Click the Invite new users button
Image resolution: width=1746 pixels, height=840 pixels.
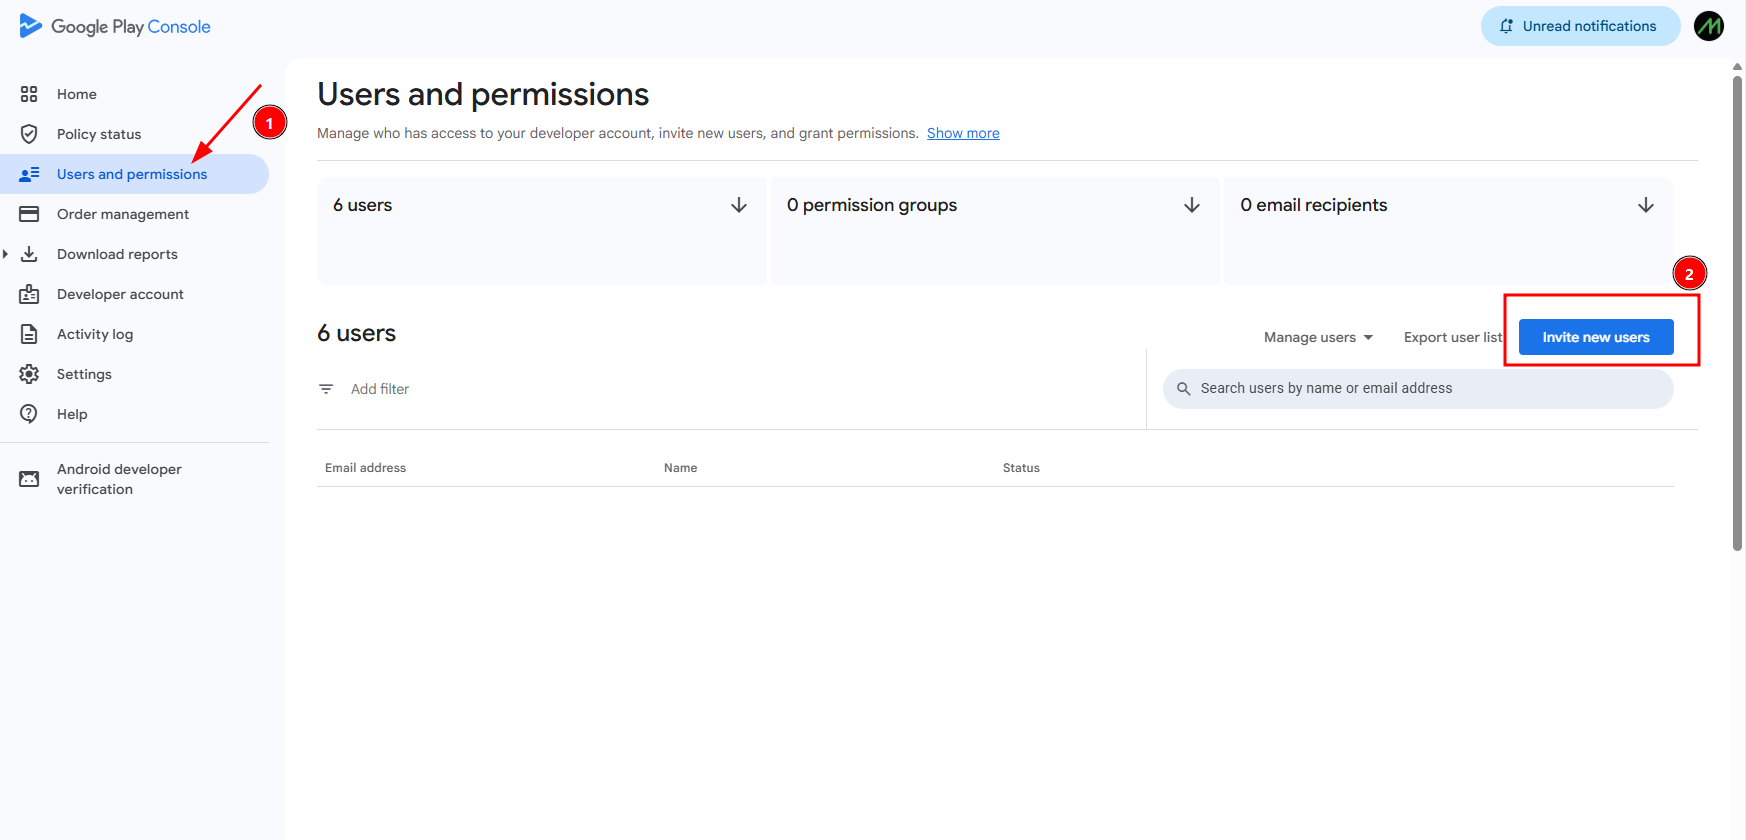tap(1596, 337)
